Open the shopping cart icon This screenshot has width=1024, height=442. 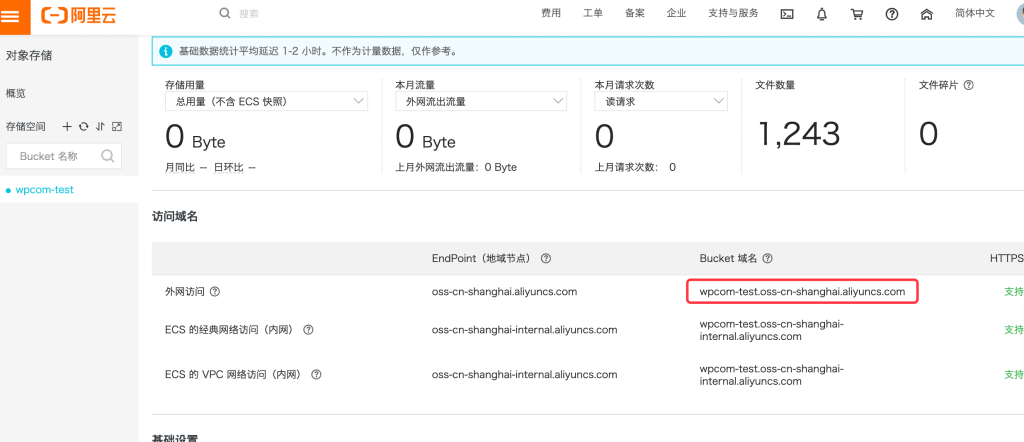click(857, 14)
